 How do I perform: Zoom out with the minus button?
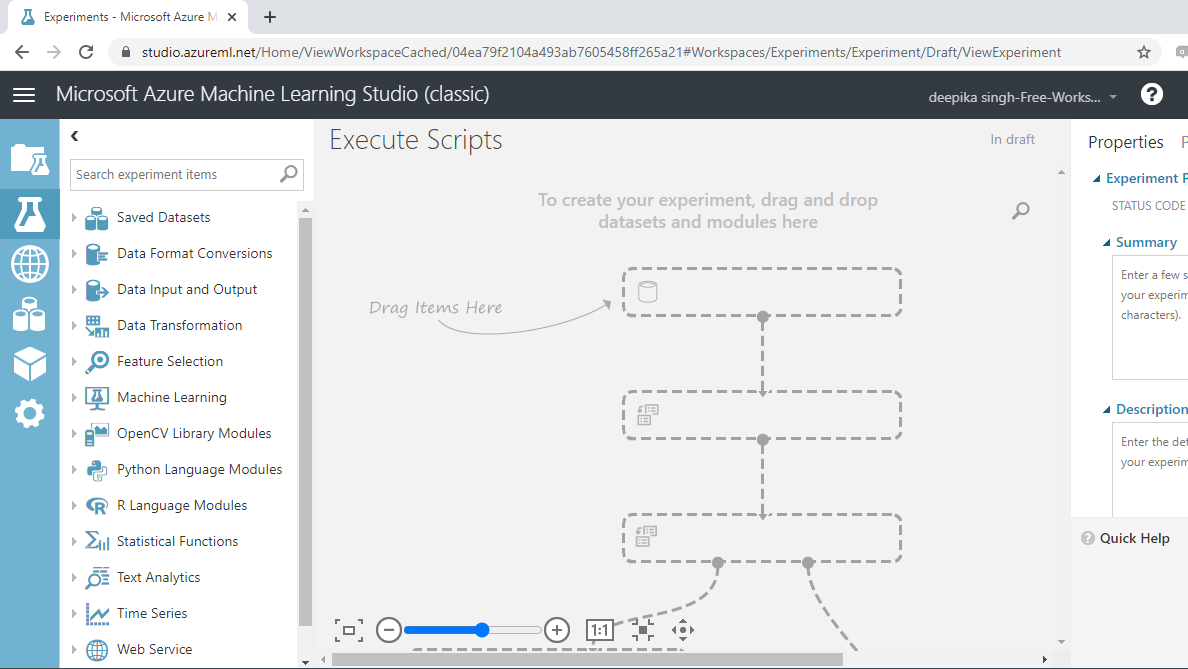(389, 630)
